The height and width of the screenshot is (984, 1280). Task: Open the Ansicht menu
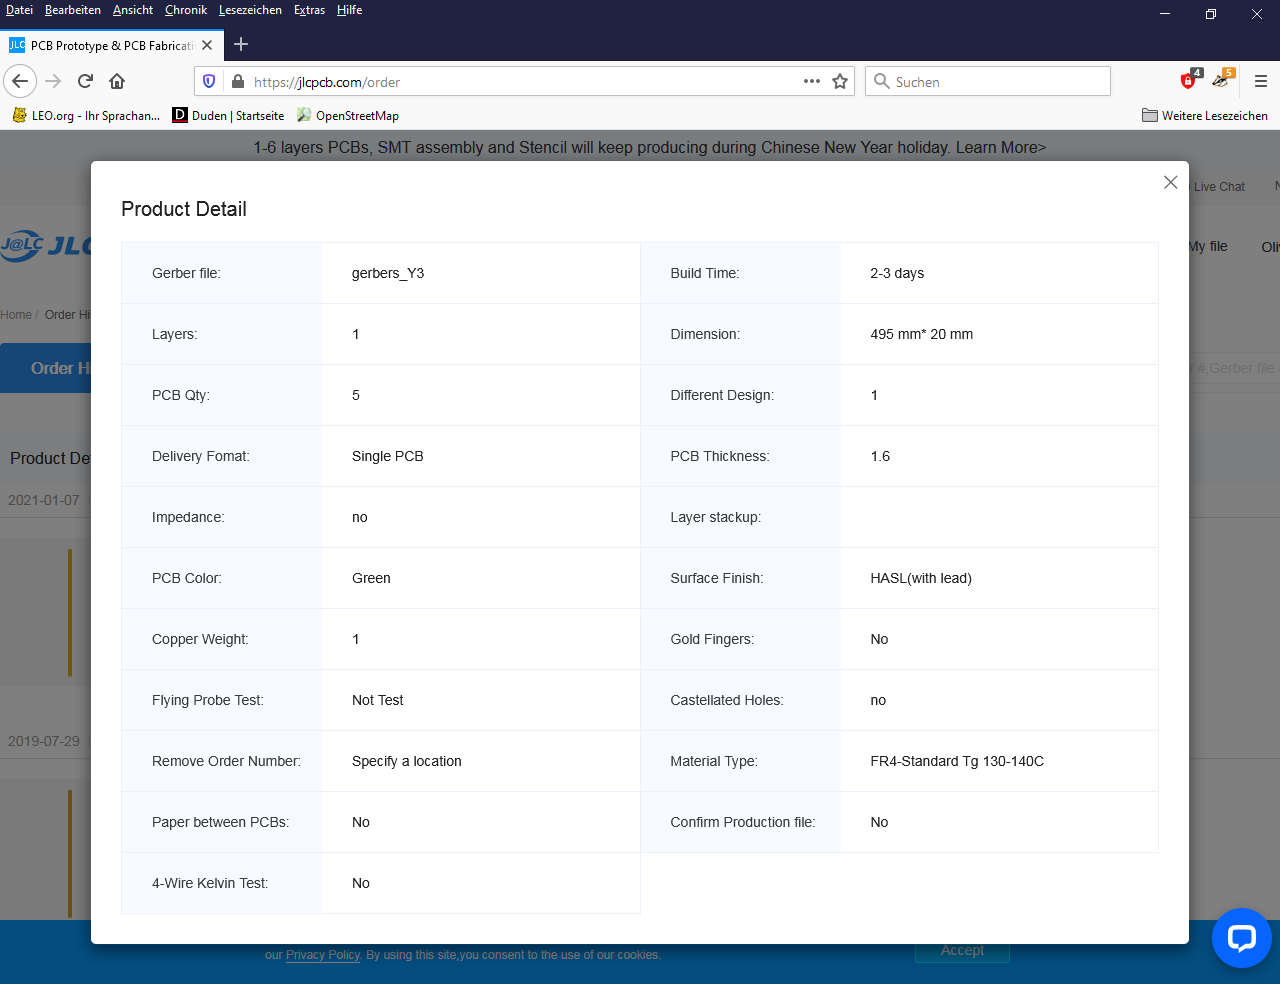132,10
